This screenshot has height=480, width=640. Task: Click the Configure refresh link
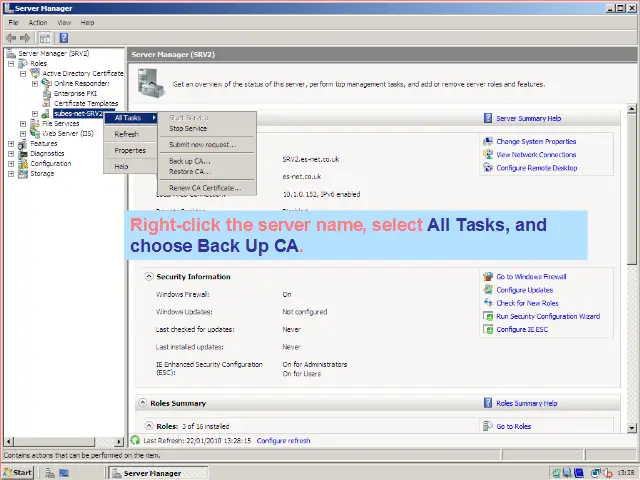[x=283, y=441]
